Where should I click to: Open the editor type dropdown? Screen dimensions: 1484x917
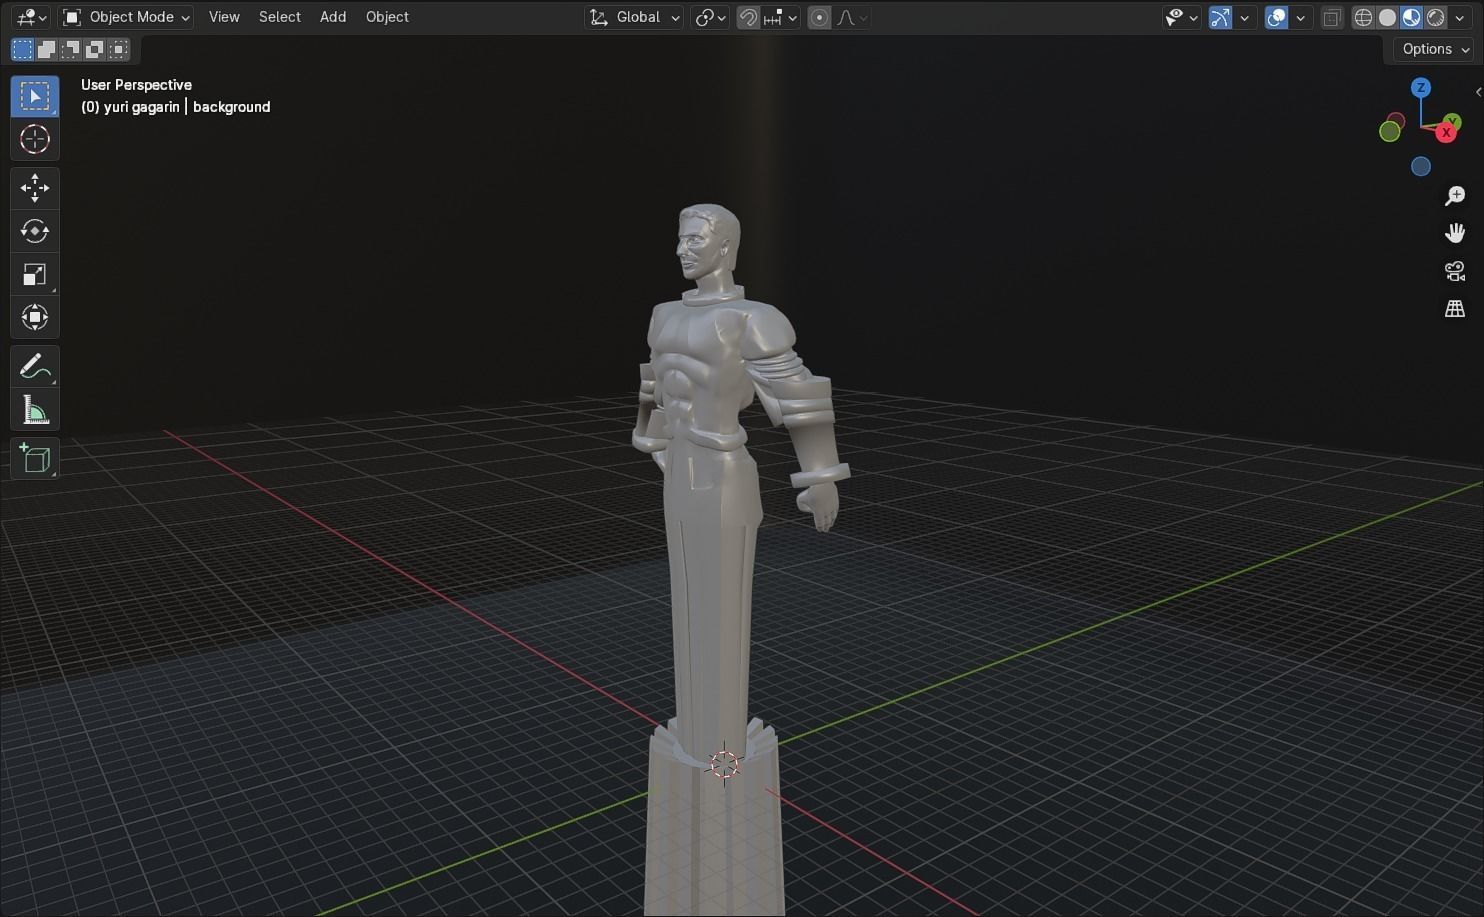(x=31, y=17)
